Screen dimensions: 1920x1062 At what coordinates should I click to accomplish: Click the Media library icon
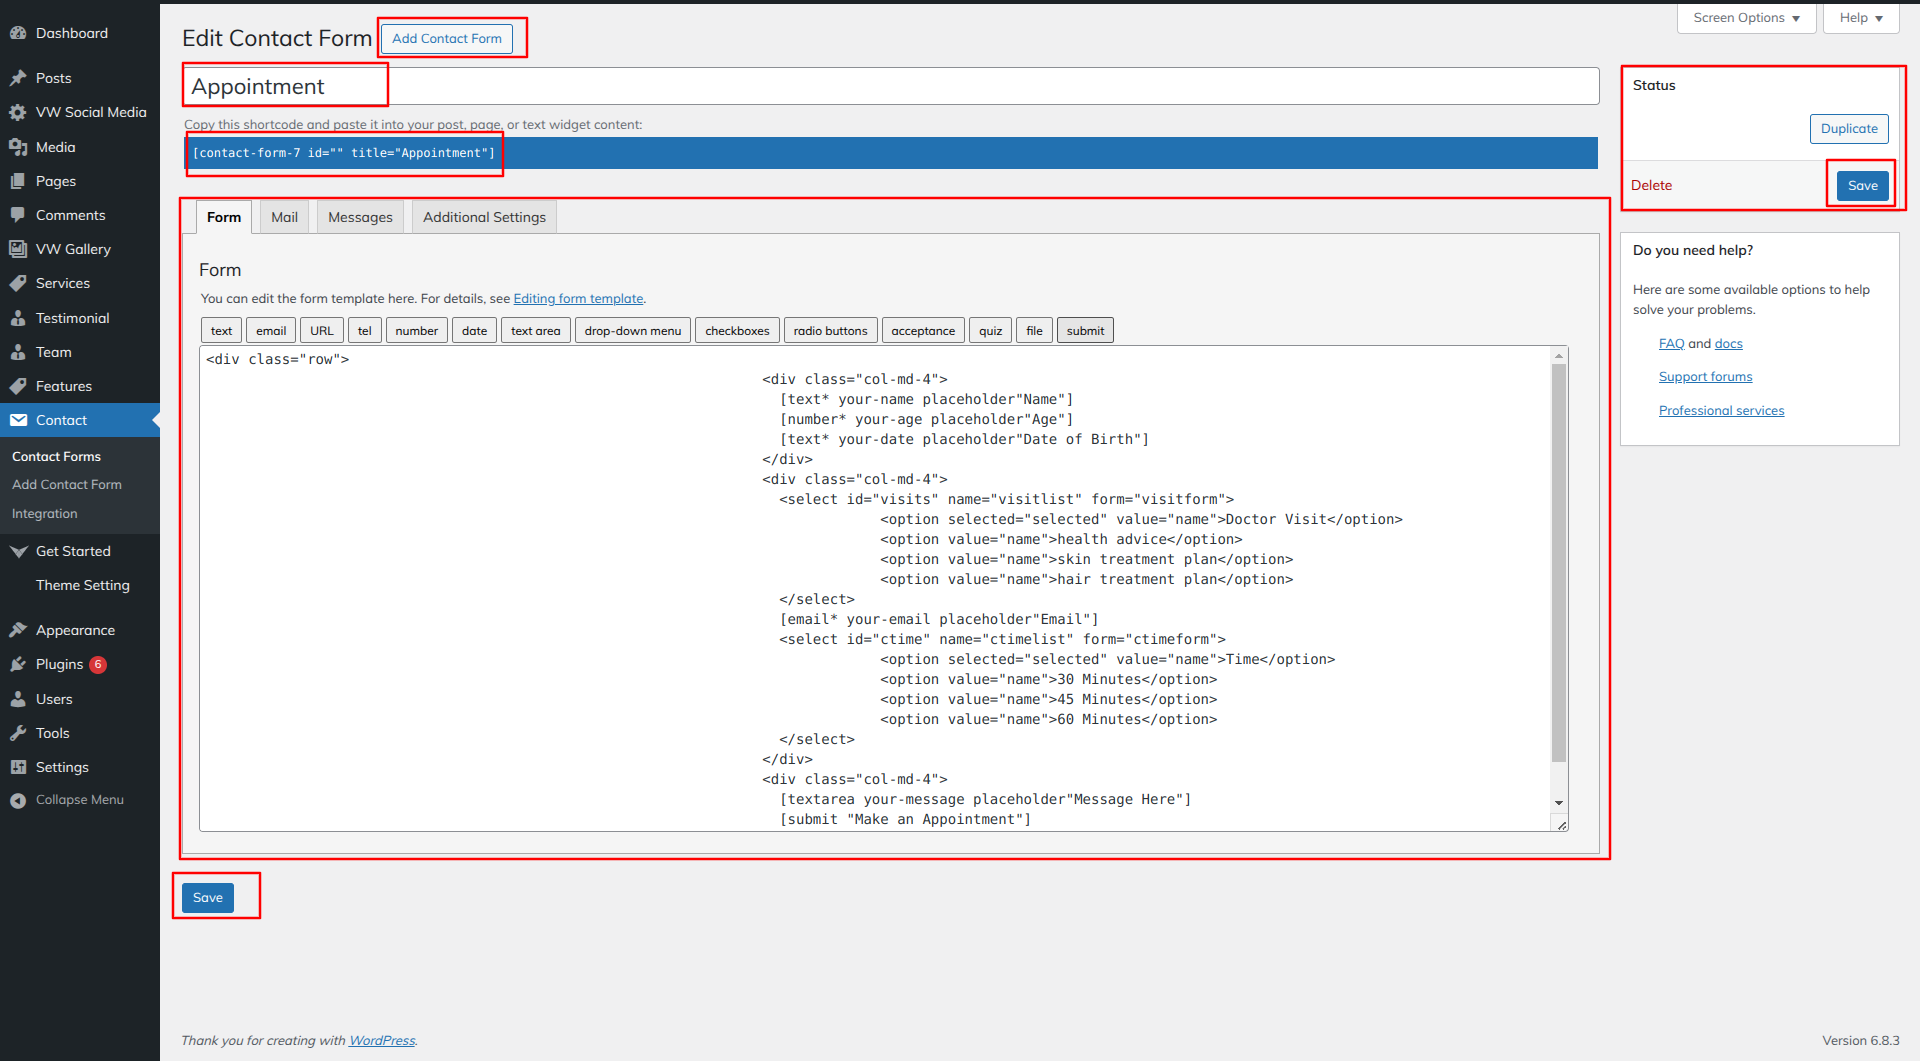tap(18, 147)
